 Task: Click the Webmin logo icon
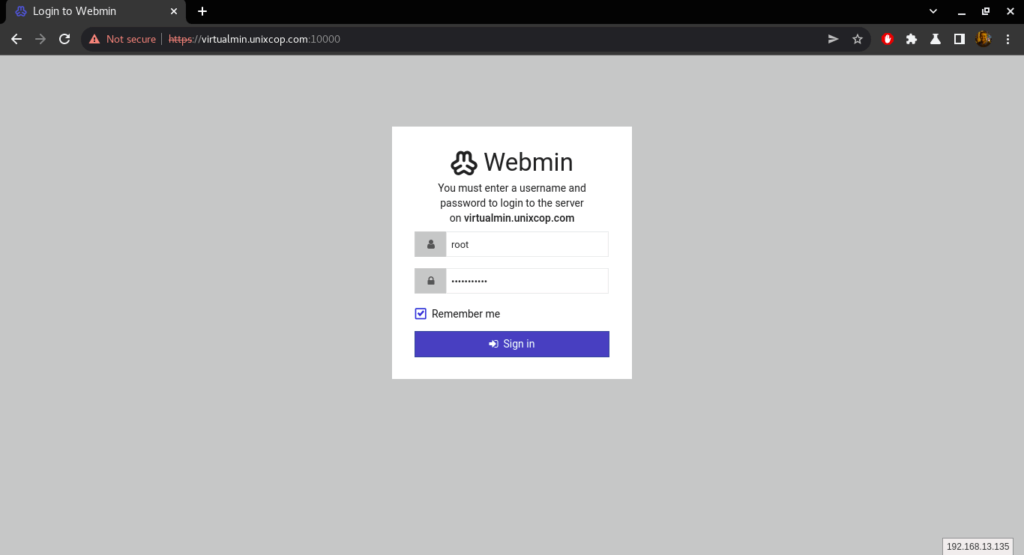click(464, 163)
